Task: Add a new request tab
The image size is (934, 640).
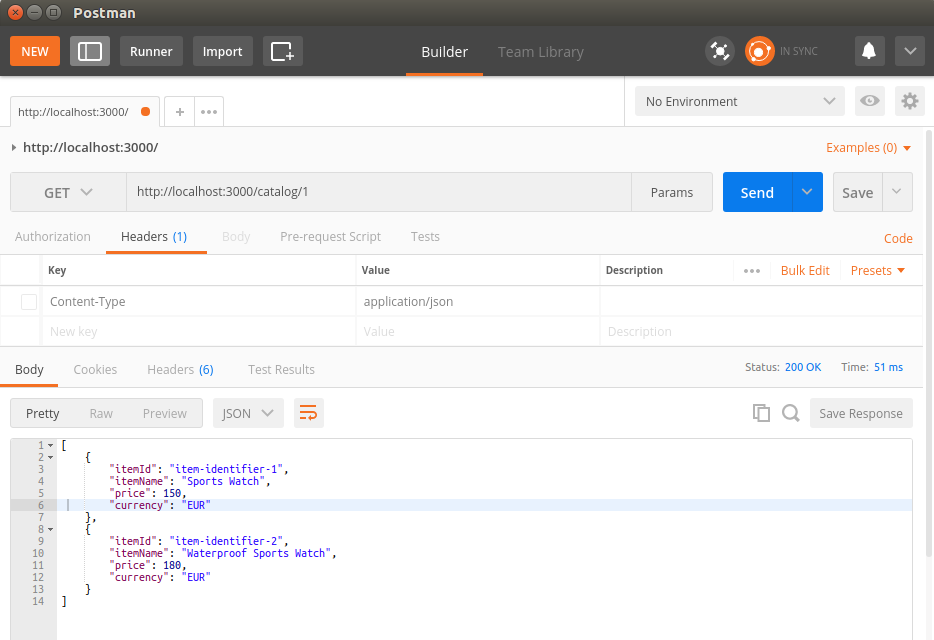Action: 180,112
